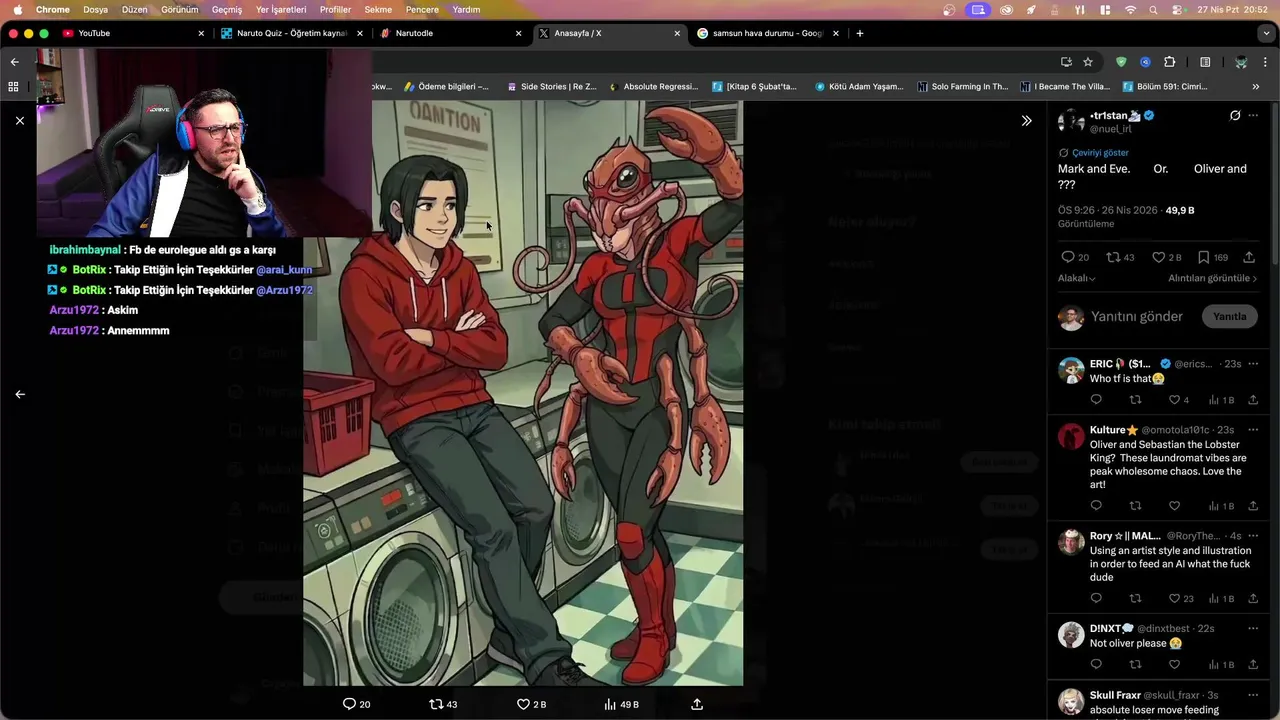The image size is (1280, 720).
Task: Open 'Solo Farming In Th...' bookmark
Action: pos(963,87)
